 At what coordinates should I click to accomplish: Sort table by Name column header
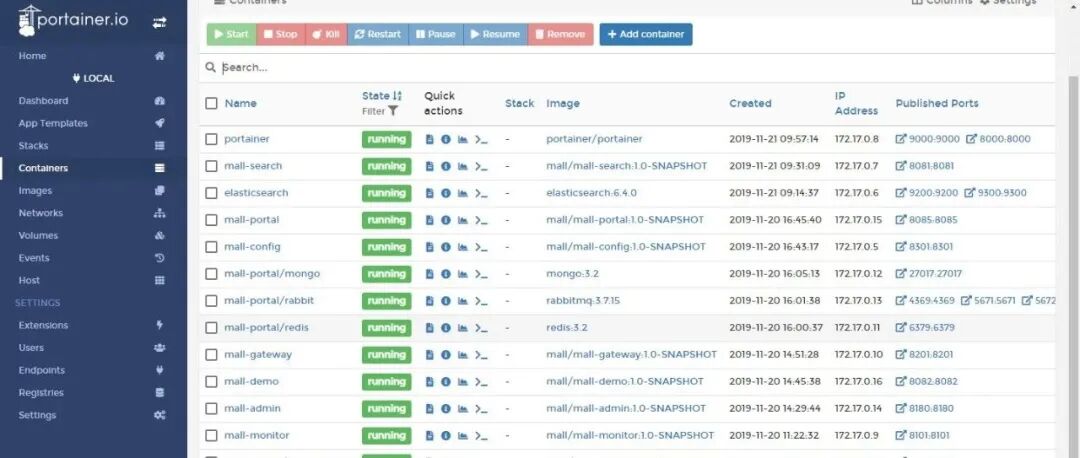tap(240, 103)
